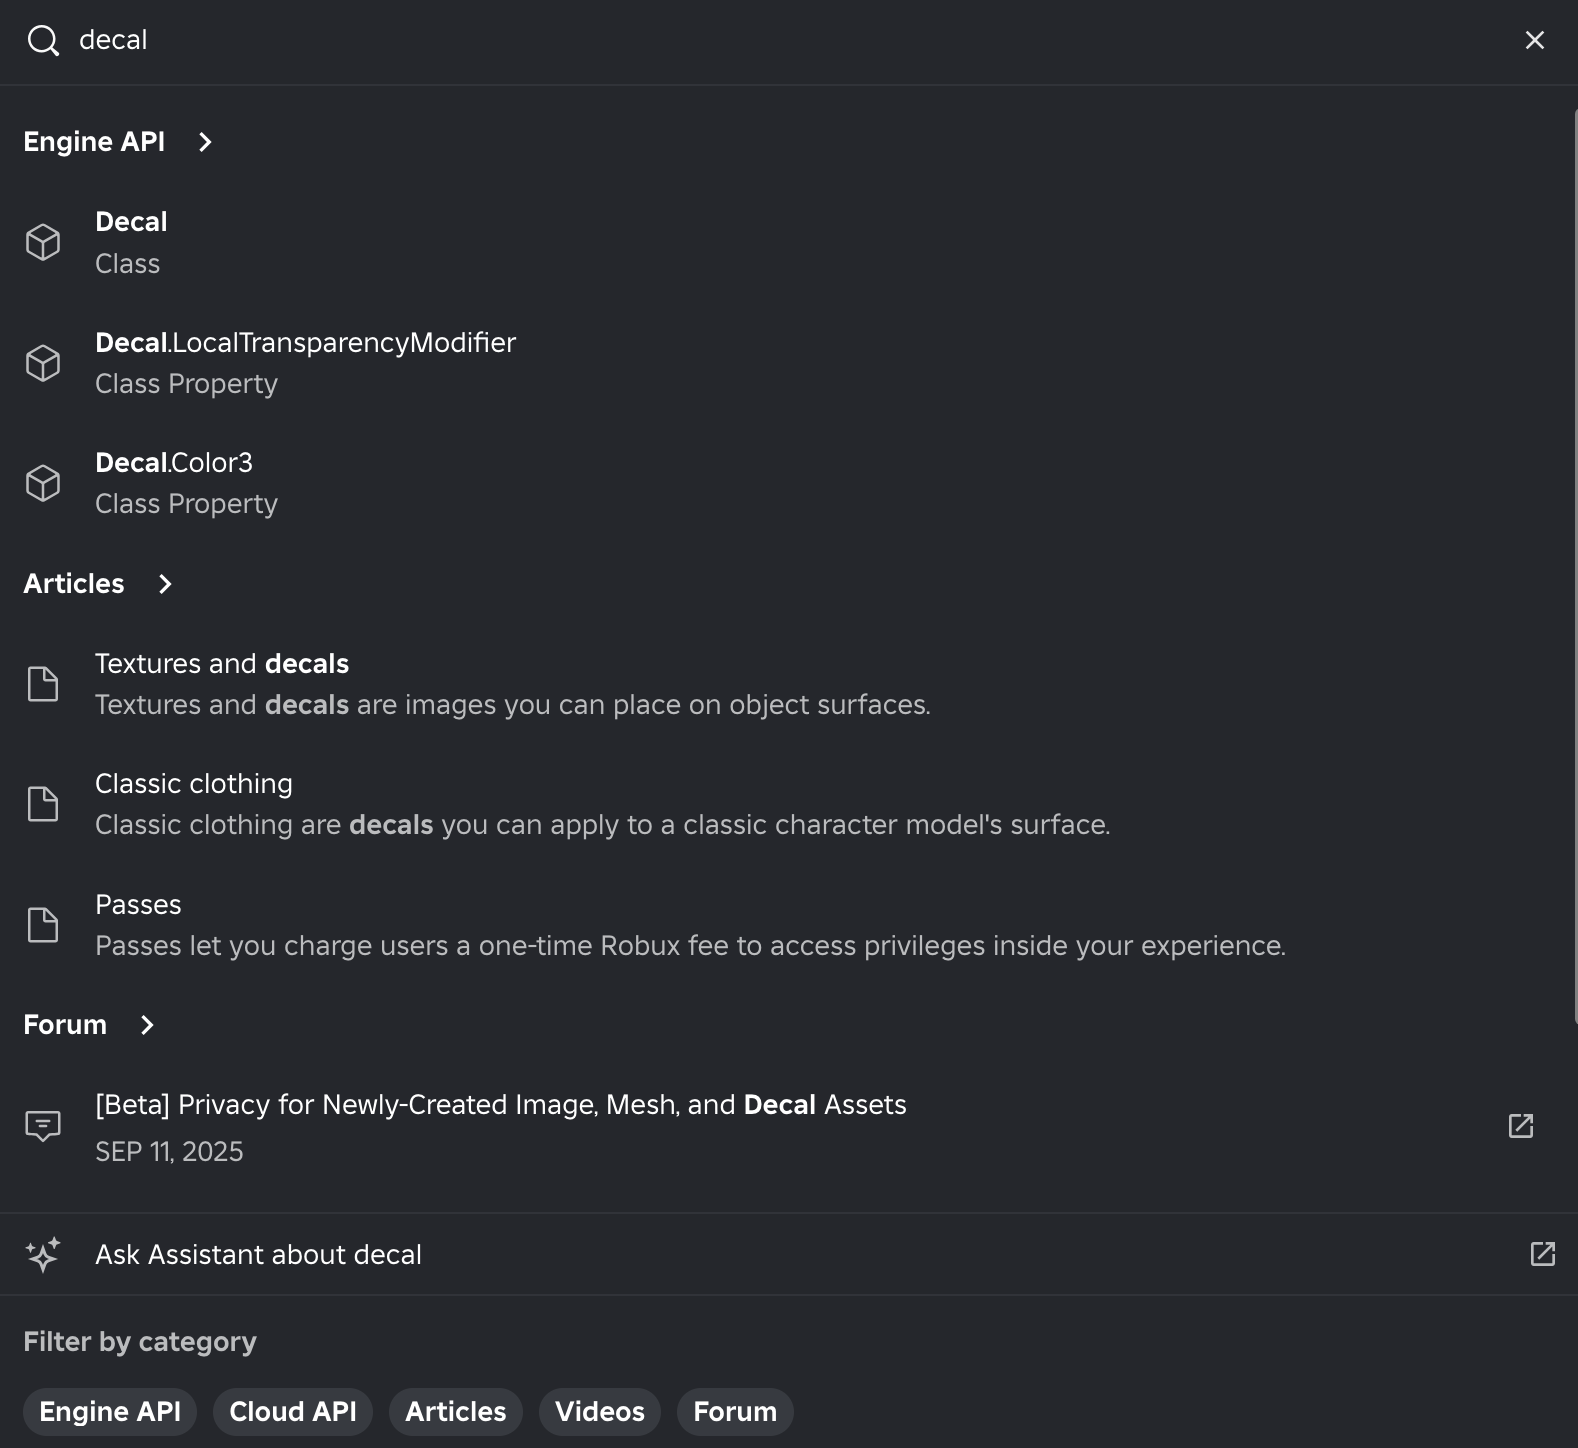Screen dimensions: 1578x1448
Task: Open forum post external link icon
Action: (x=1520, y=1126)
